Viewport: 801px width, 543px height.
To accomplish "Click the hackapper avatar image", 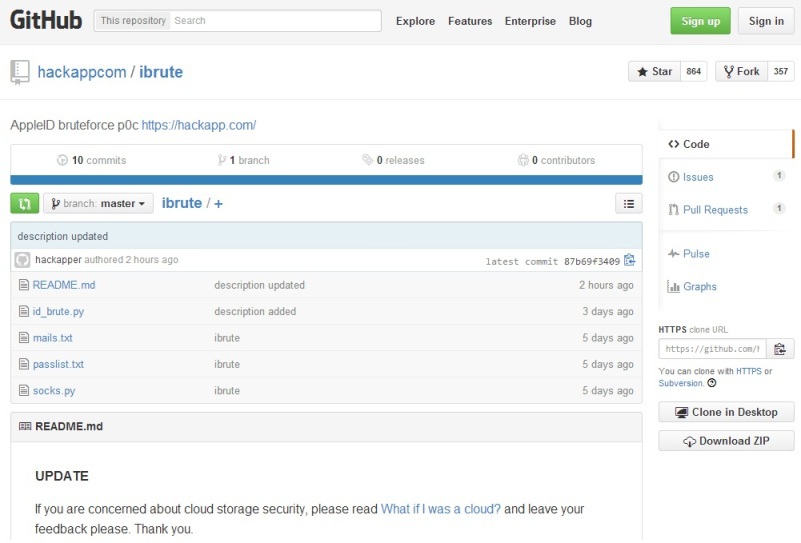I will (x=22, y=260).
